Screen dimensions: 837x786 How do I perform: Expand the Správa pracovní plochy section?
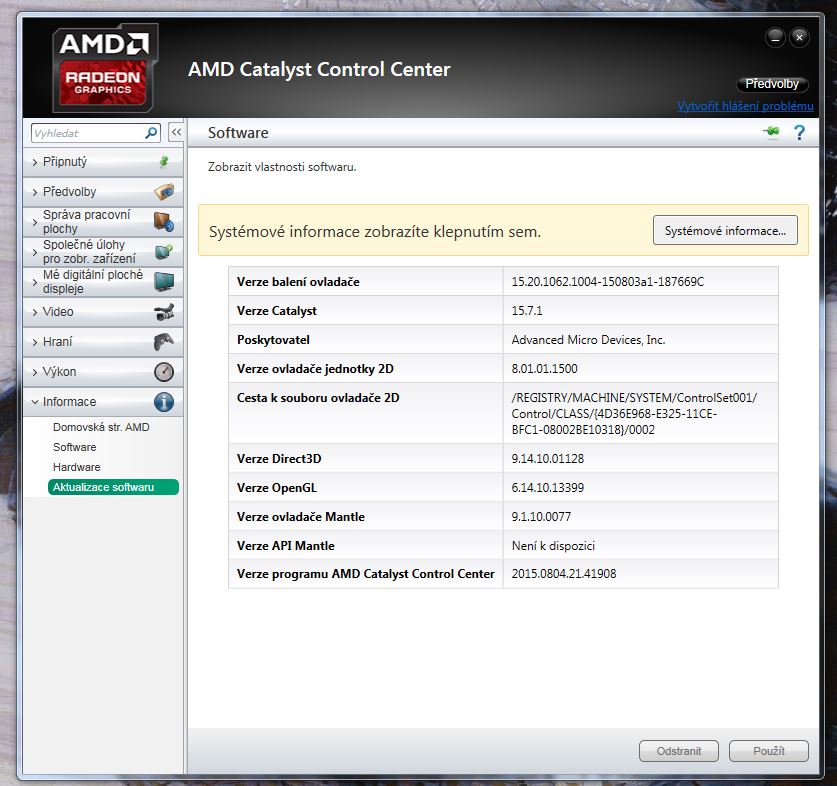tap(90, 221)
